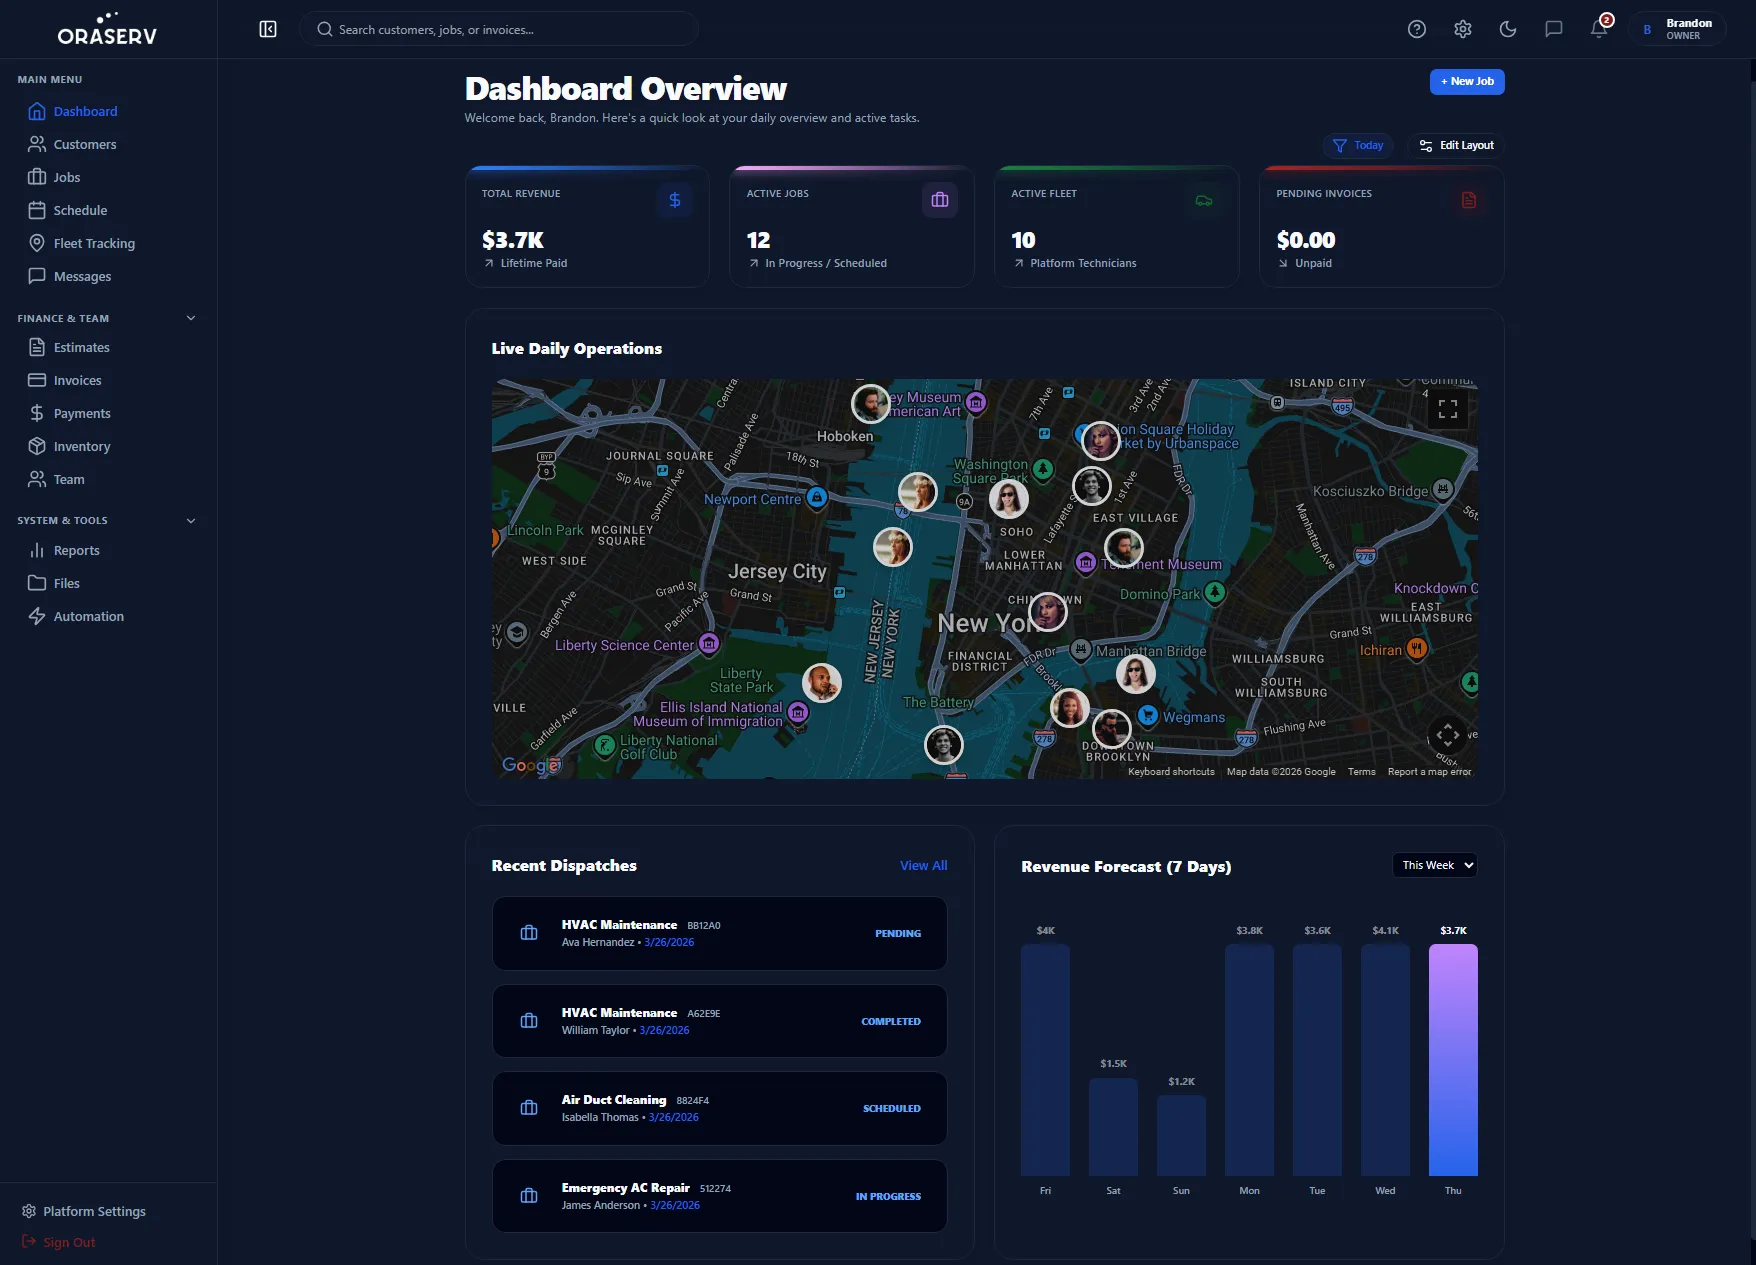Toggle dark mode with the moon icon
This screenshot has width=1756, height=1265.
tap(1508, 29)
